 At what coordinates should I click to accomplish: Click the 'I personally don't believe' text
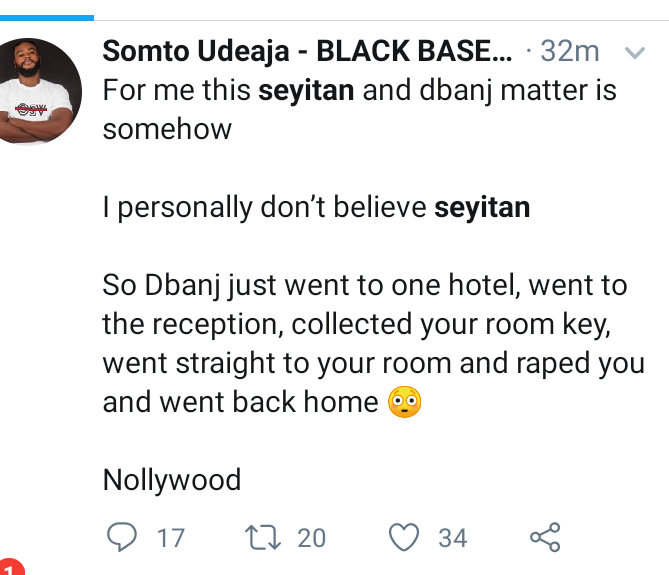[265, 208]
